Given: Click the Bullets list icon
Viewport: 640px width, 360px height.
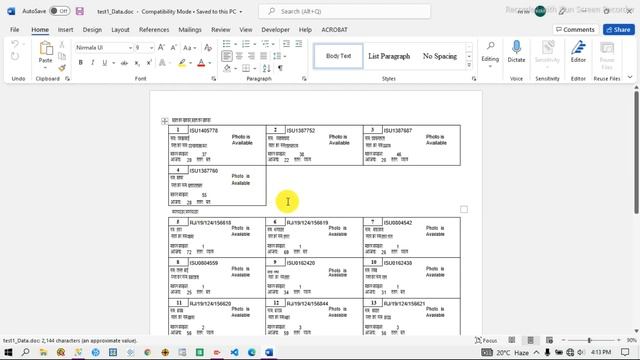Looking at the screenshot, I should (227, 44).
